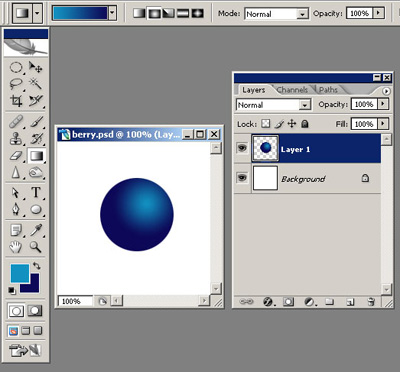Open the tool preset picker arrow

[x=37, y=13]
